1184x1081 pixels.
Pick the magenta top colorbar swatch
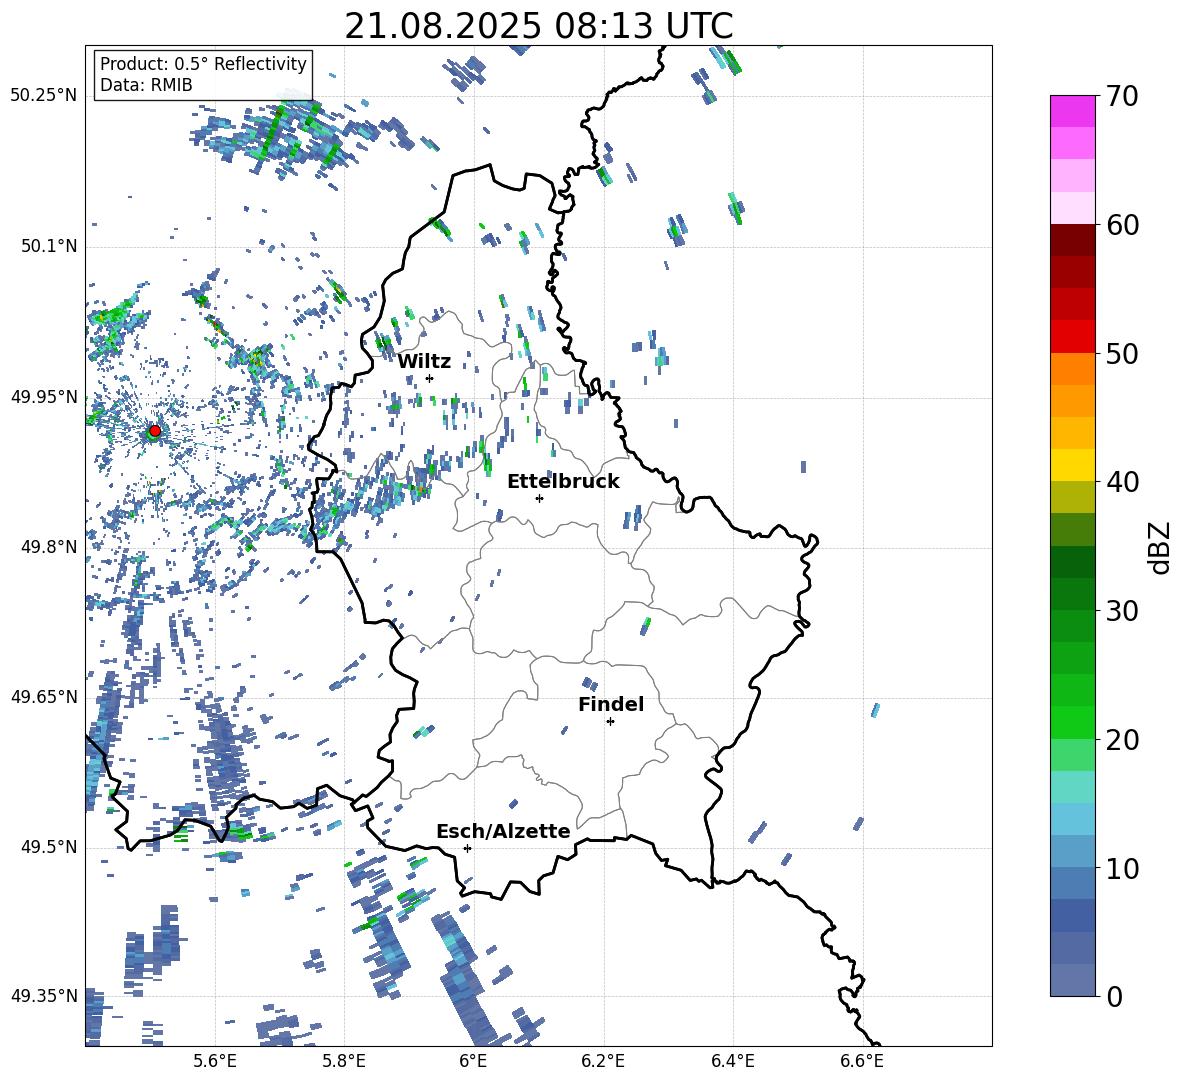pos(1072,111)
